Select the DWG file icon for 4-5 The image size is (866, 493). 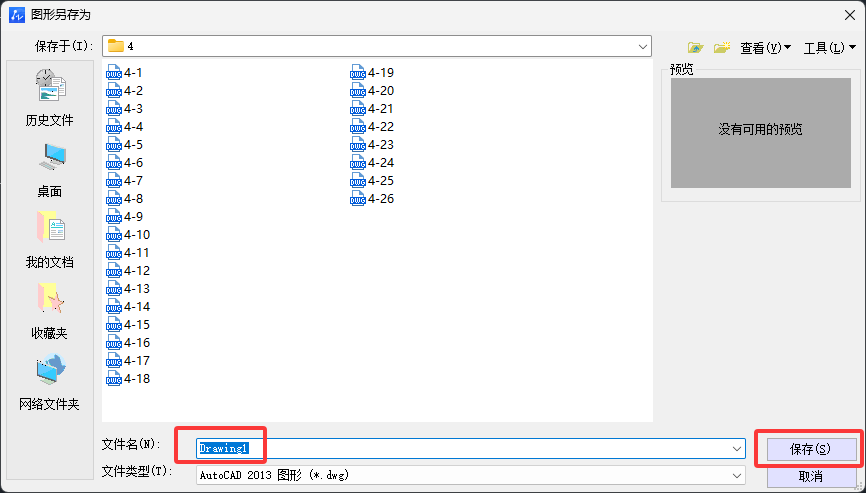click(114, 145)
